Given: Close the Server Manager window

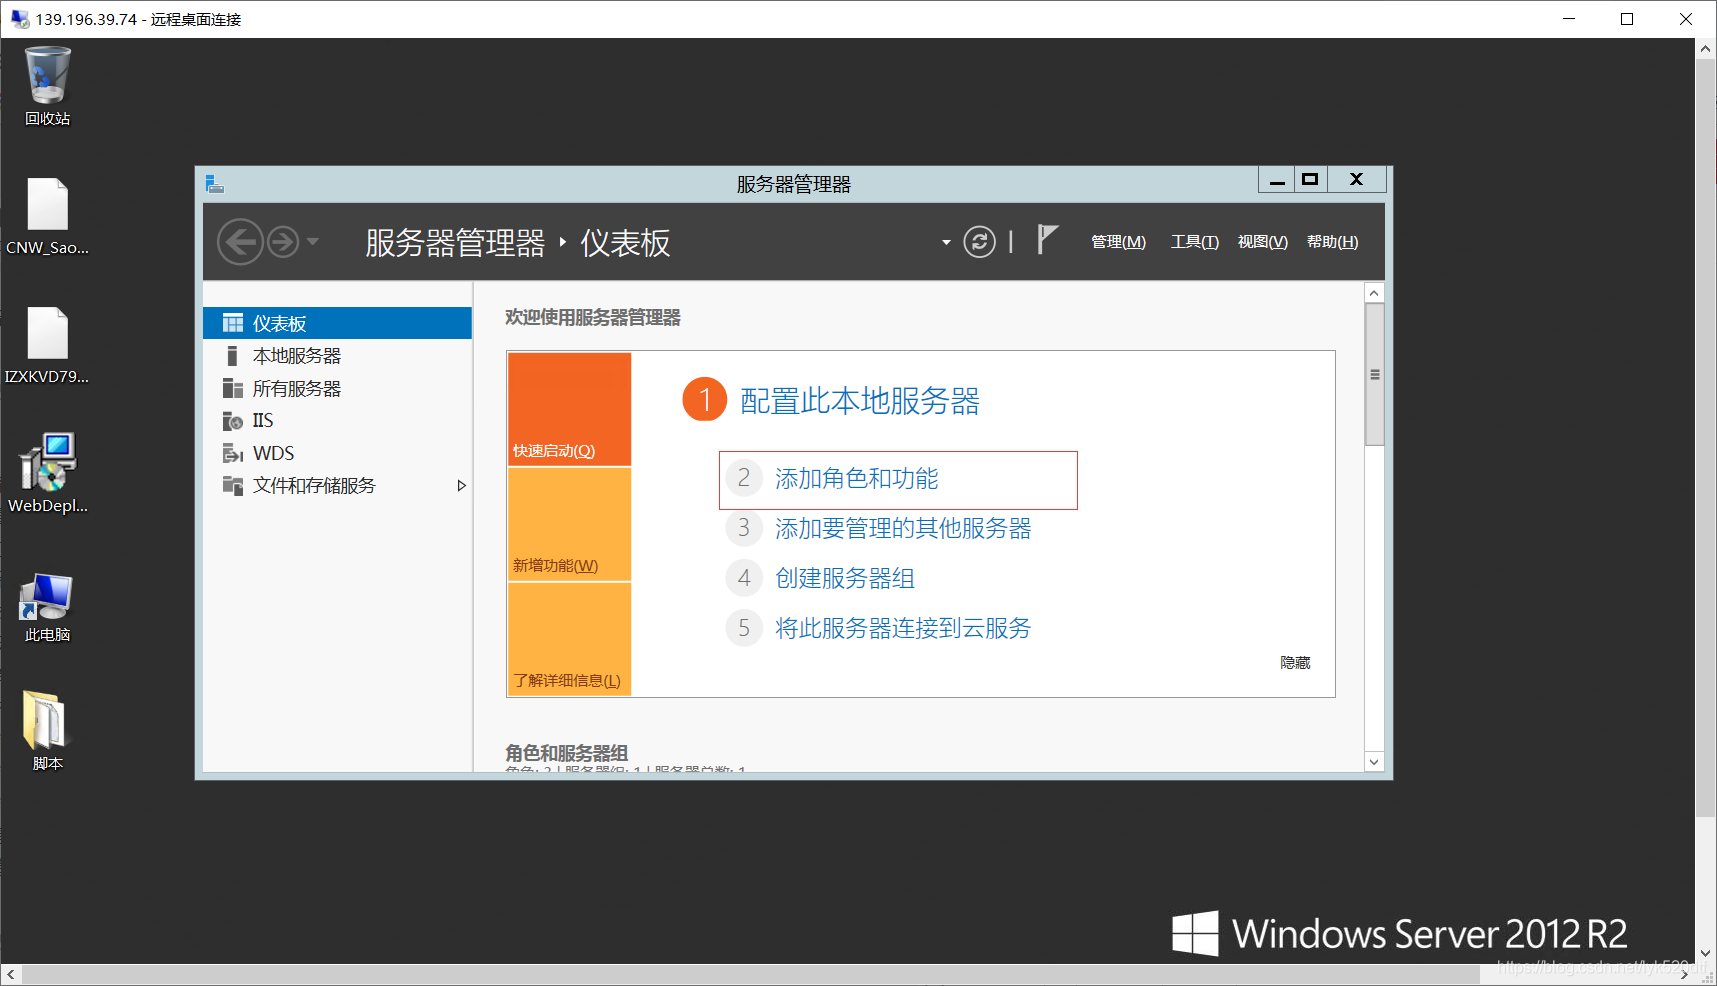Looking at the screenshot, I should pos(1357,180).
